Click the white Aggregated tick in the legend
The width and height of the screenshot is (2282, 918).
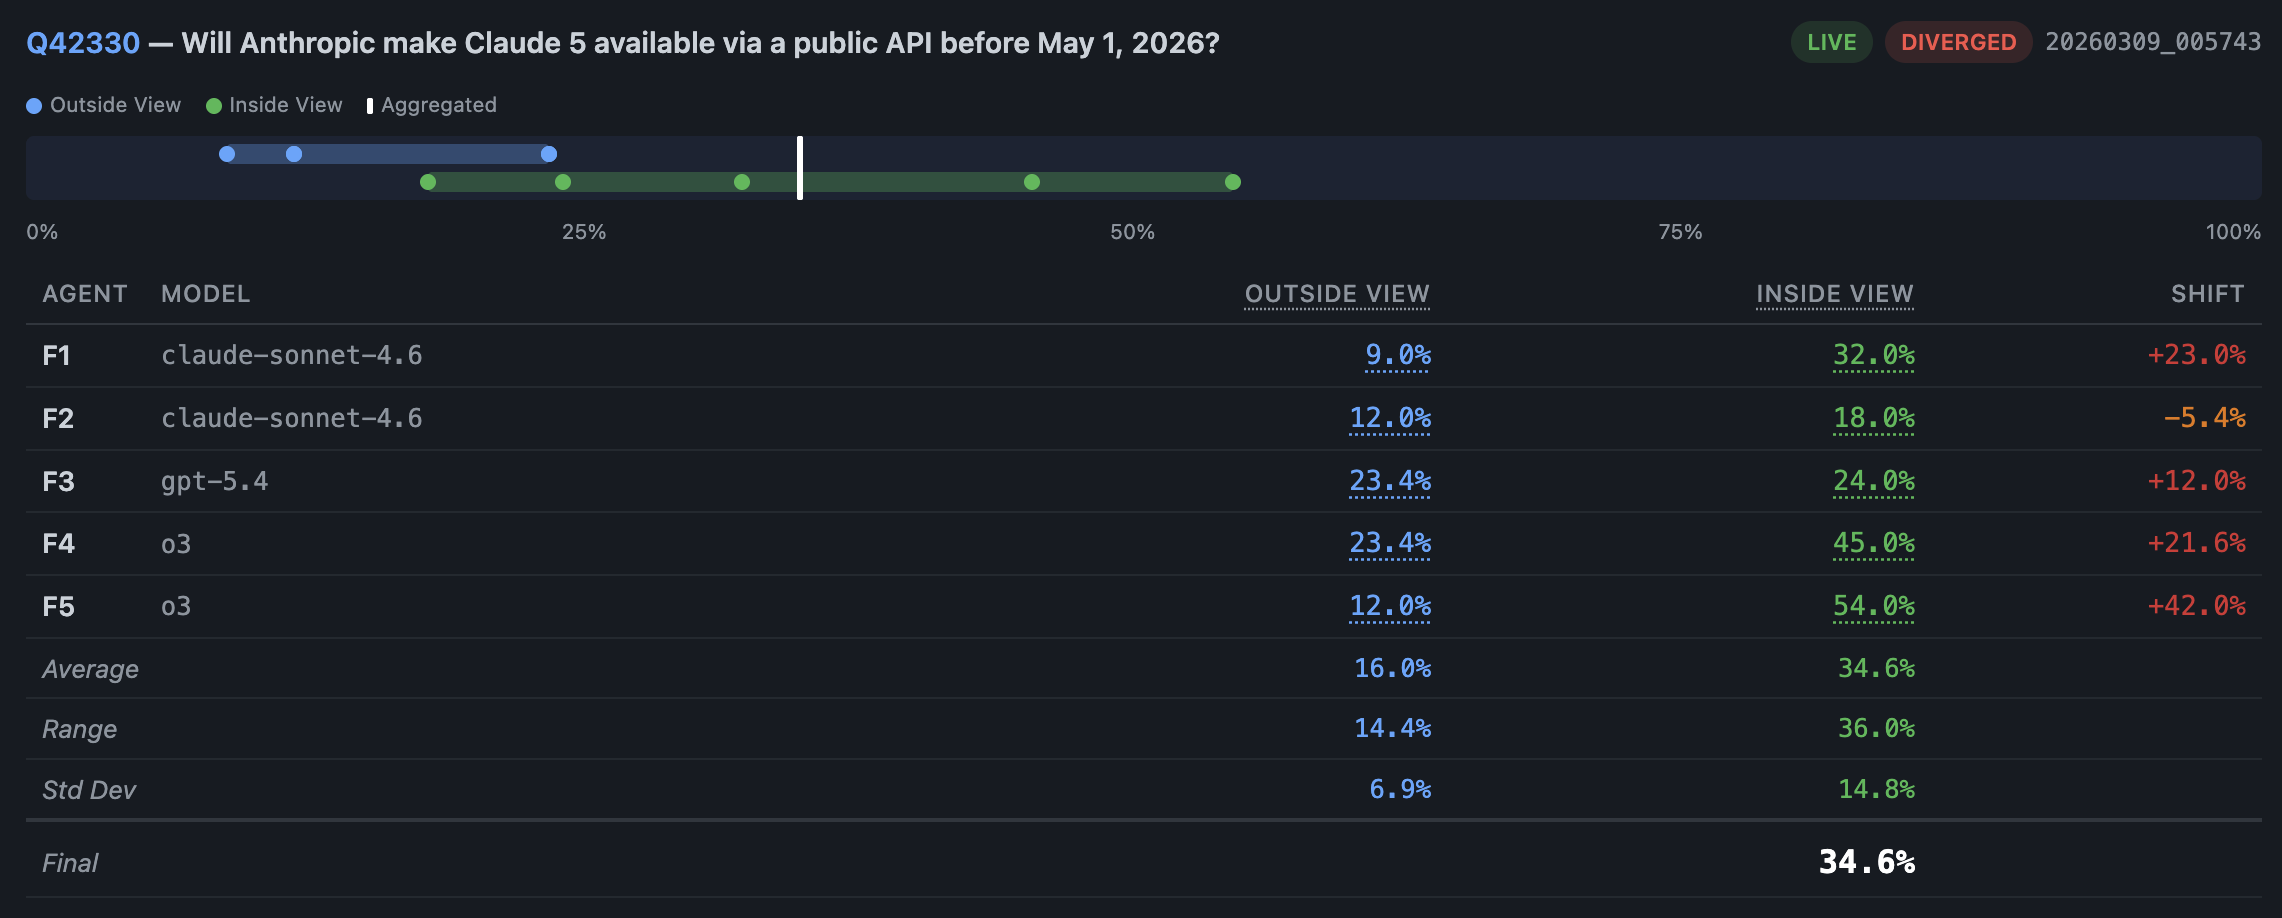pyautogui.click(x=369, y=104)
